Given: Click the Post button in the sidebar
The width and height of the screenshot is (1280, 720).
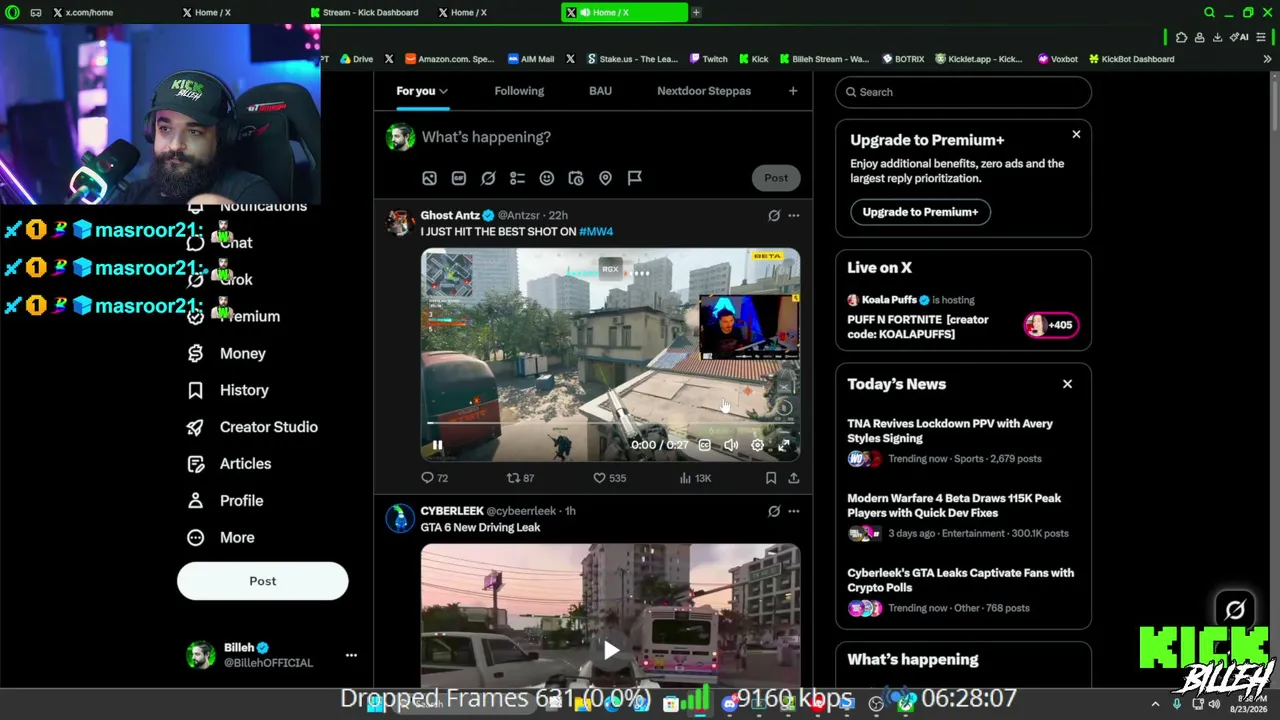Looking at the screenshot, I should 263,581.
